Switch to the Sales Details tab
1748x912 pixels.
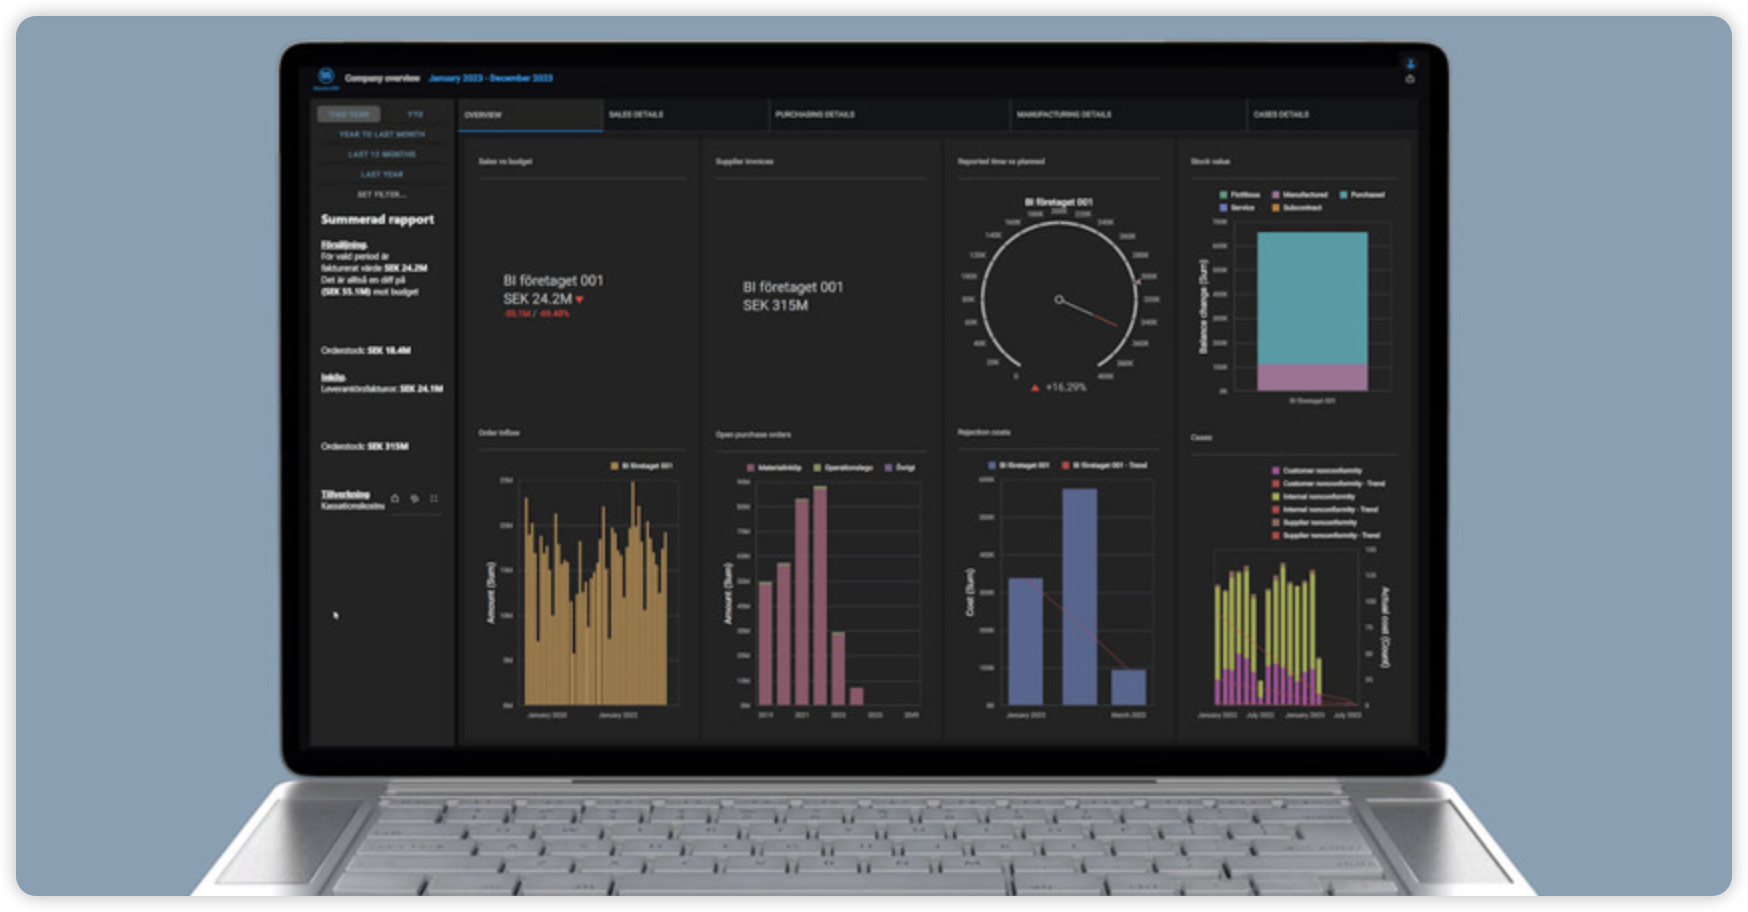(x=636, y=114)
